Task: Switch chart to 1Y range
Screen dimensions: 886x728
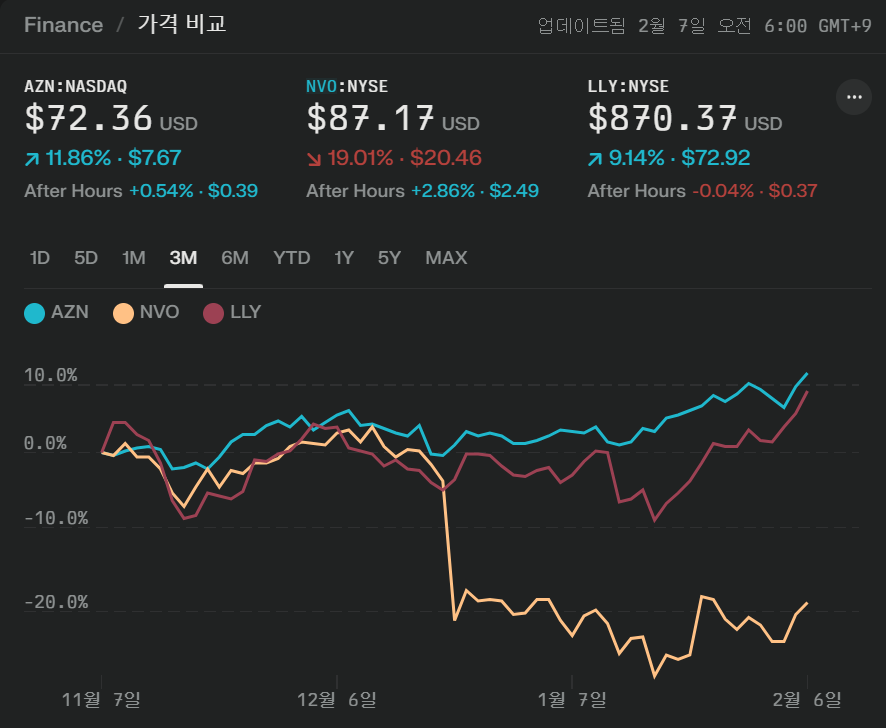Action: point(344,258)
